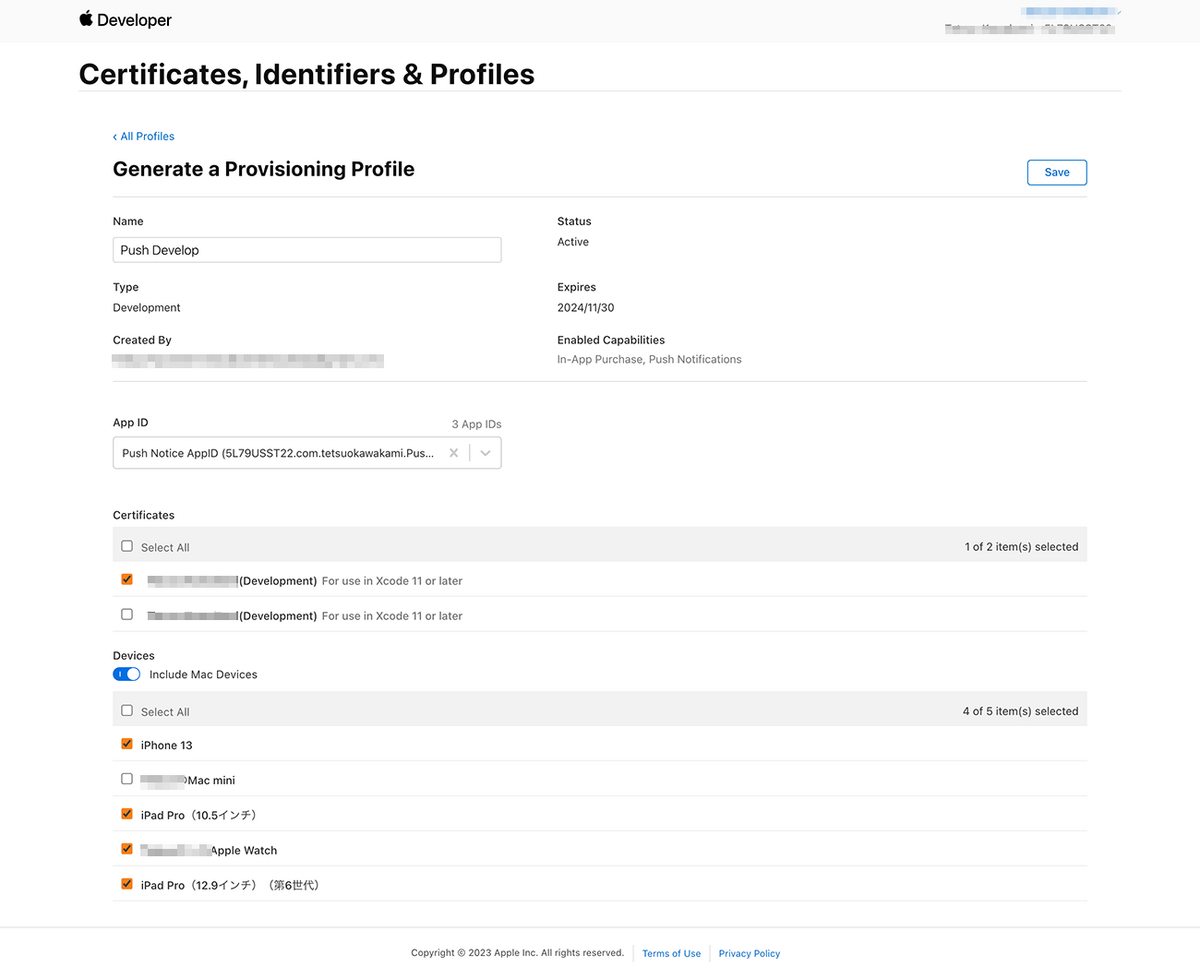Uncheck the iPhone 13 device
The image size is (1200, 979).
tap(127, 744)
